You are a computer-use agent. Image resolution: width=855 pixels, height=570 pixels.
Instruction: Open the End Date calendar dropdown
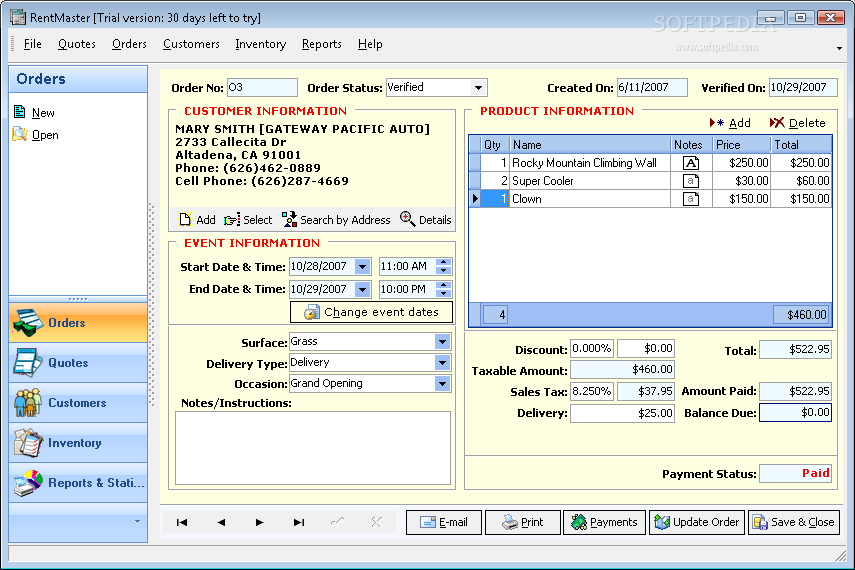[363, 289]
